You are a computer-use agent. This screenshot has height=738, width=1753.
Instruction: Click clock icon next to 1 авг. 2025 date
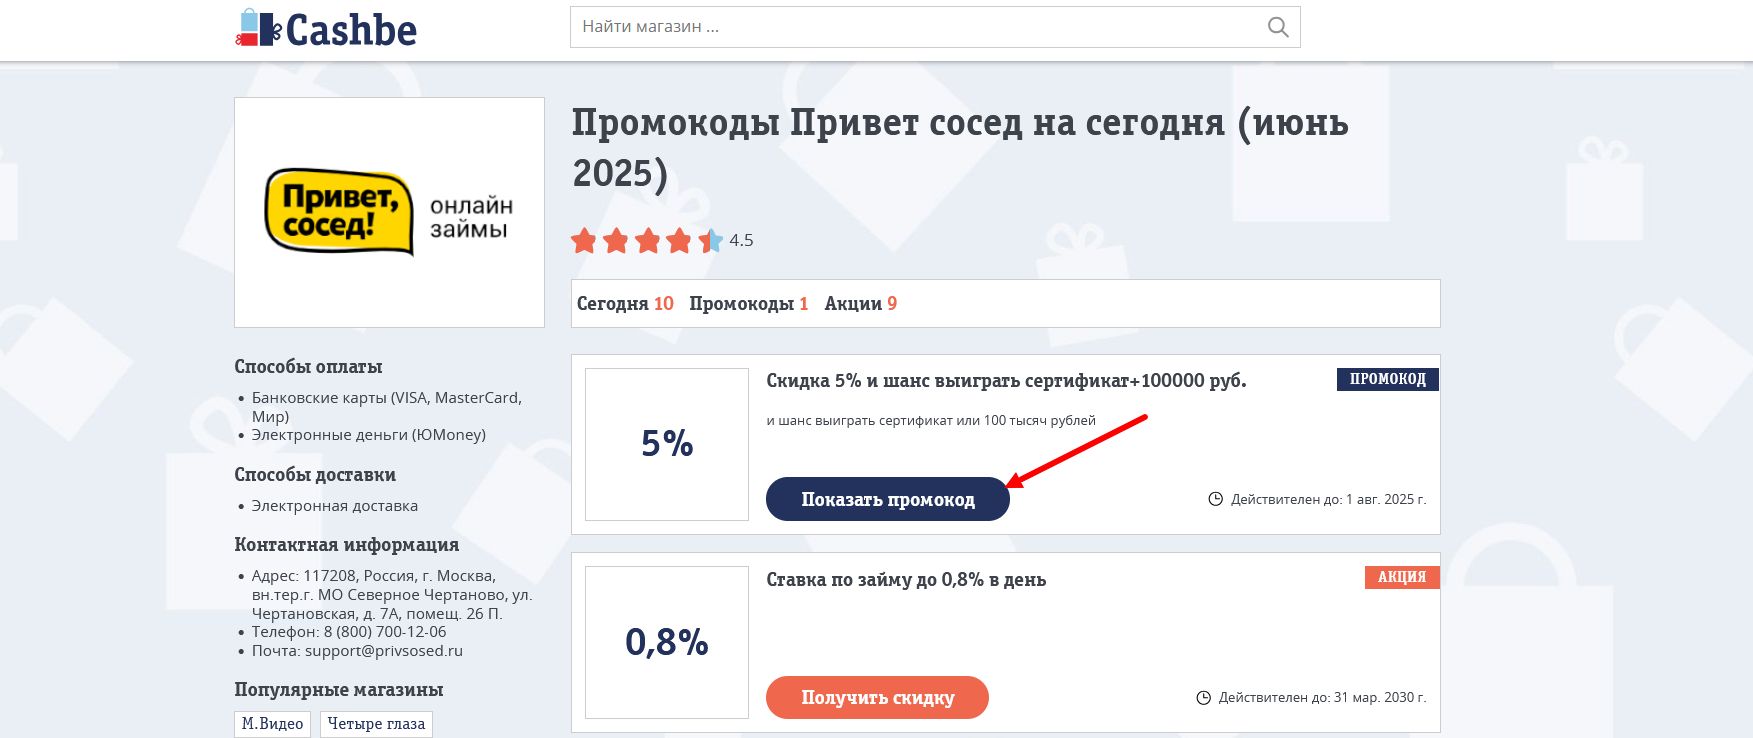click(1215, 499)
